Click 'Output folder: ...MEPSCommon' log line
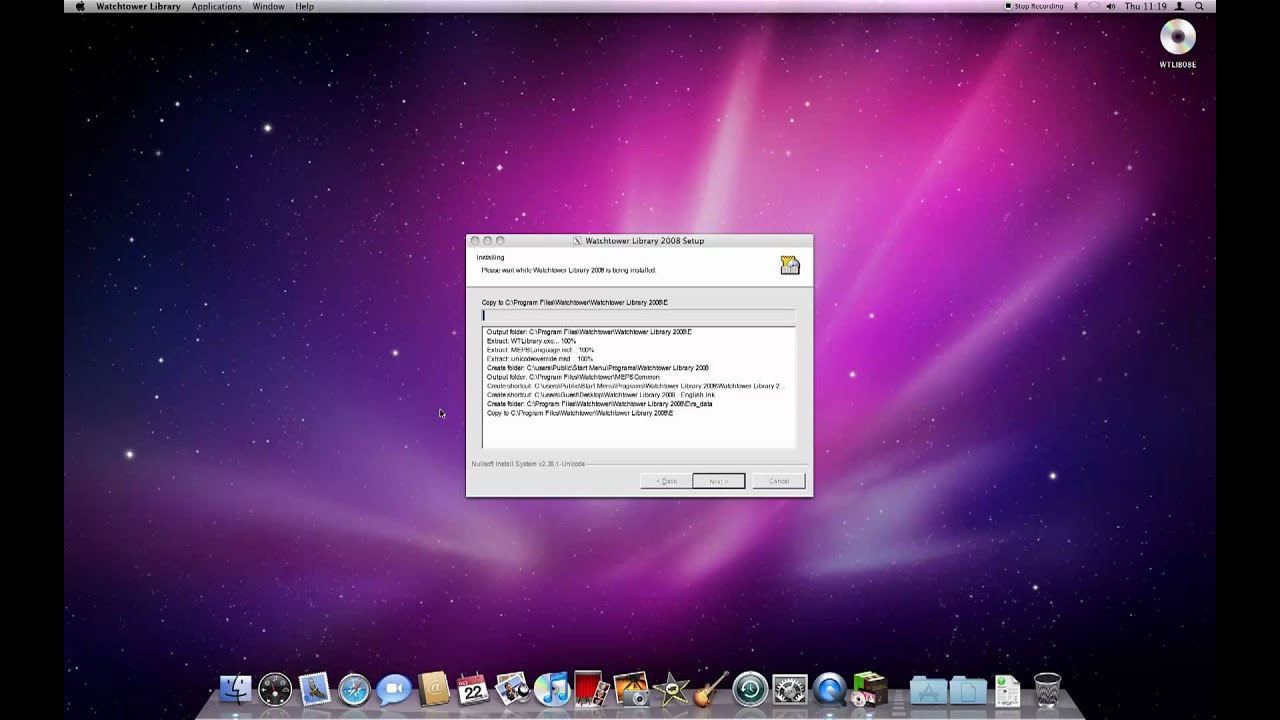The width and height of the screenshot is (1280, 720). 573,377
